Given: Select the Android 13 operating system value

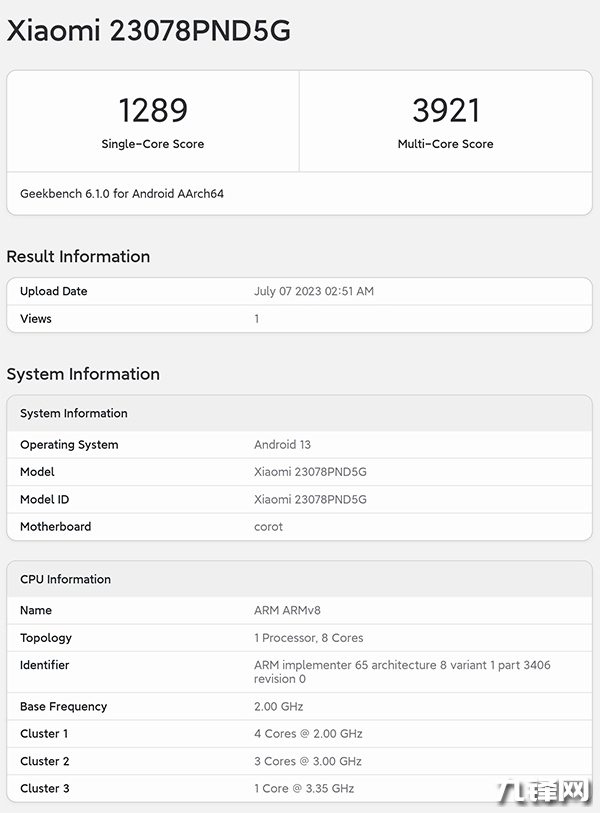Looking at the screenshot, I should coord(282,444).
